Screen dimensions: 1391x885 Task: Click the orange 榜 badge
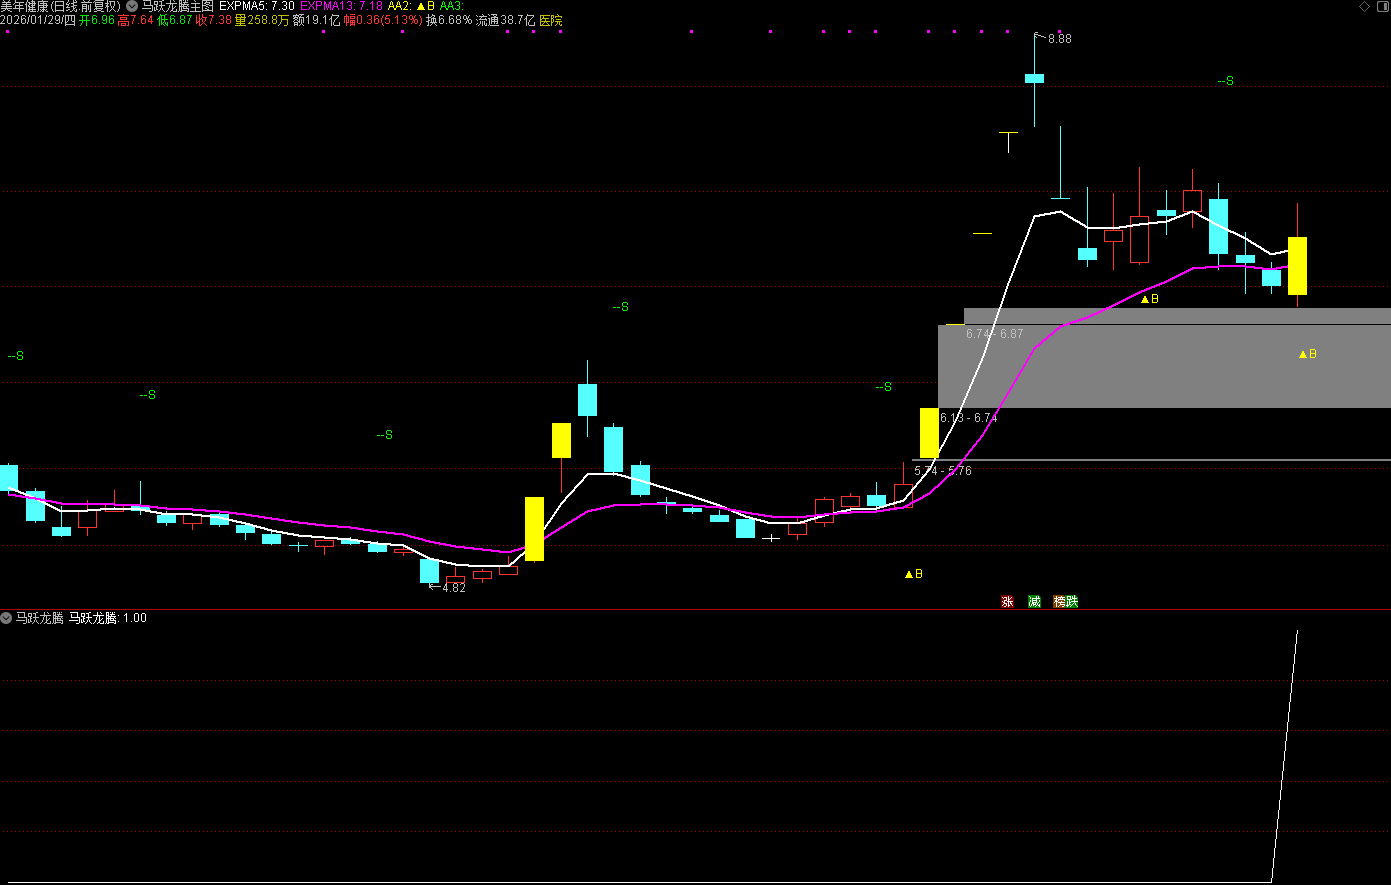pyautogui.click(x=1060, y=601)
